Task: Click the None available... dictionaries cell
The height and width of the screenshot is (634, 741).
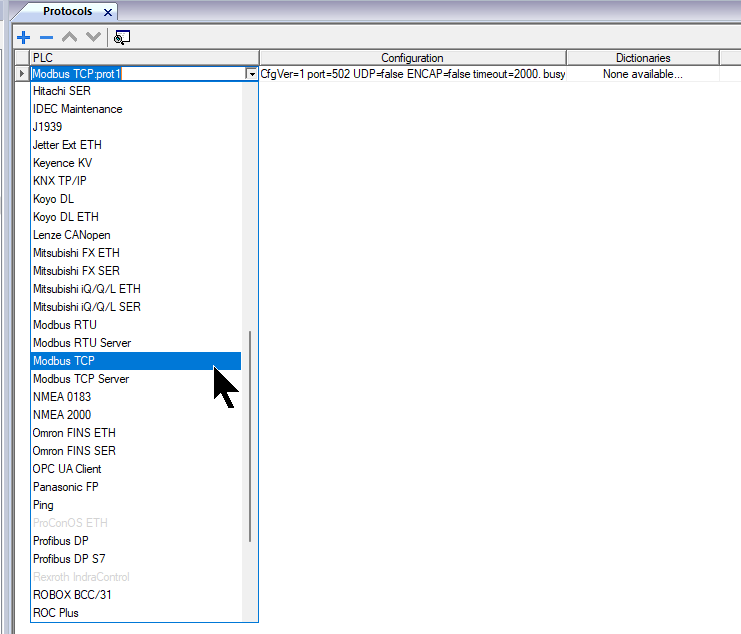Action: pyautogui.click(x=643, y=74)
